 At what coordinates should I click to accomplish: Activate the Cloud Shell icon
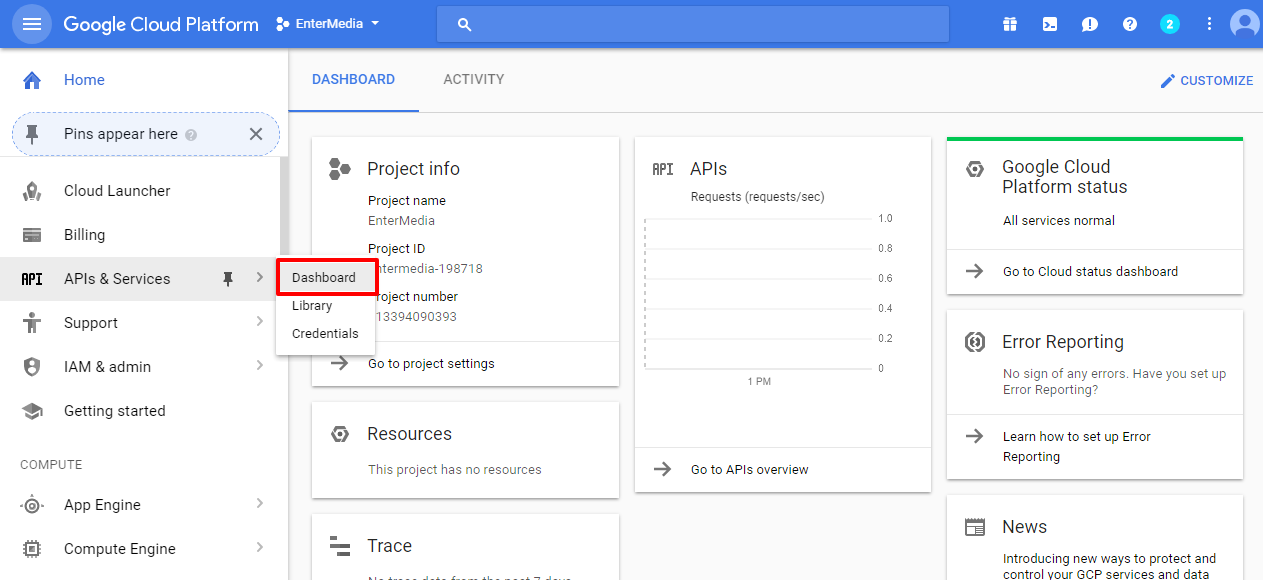click(x=1050, y=24)
